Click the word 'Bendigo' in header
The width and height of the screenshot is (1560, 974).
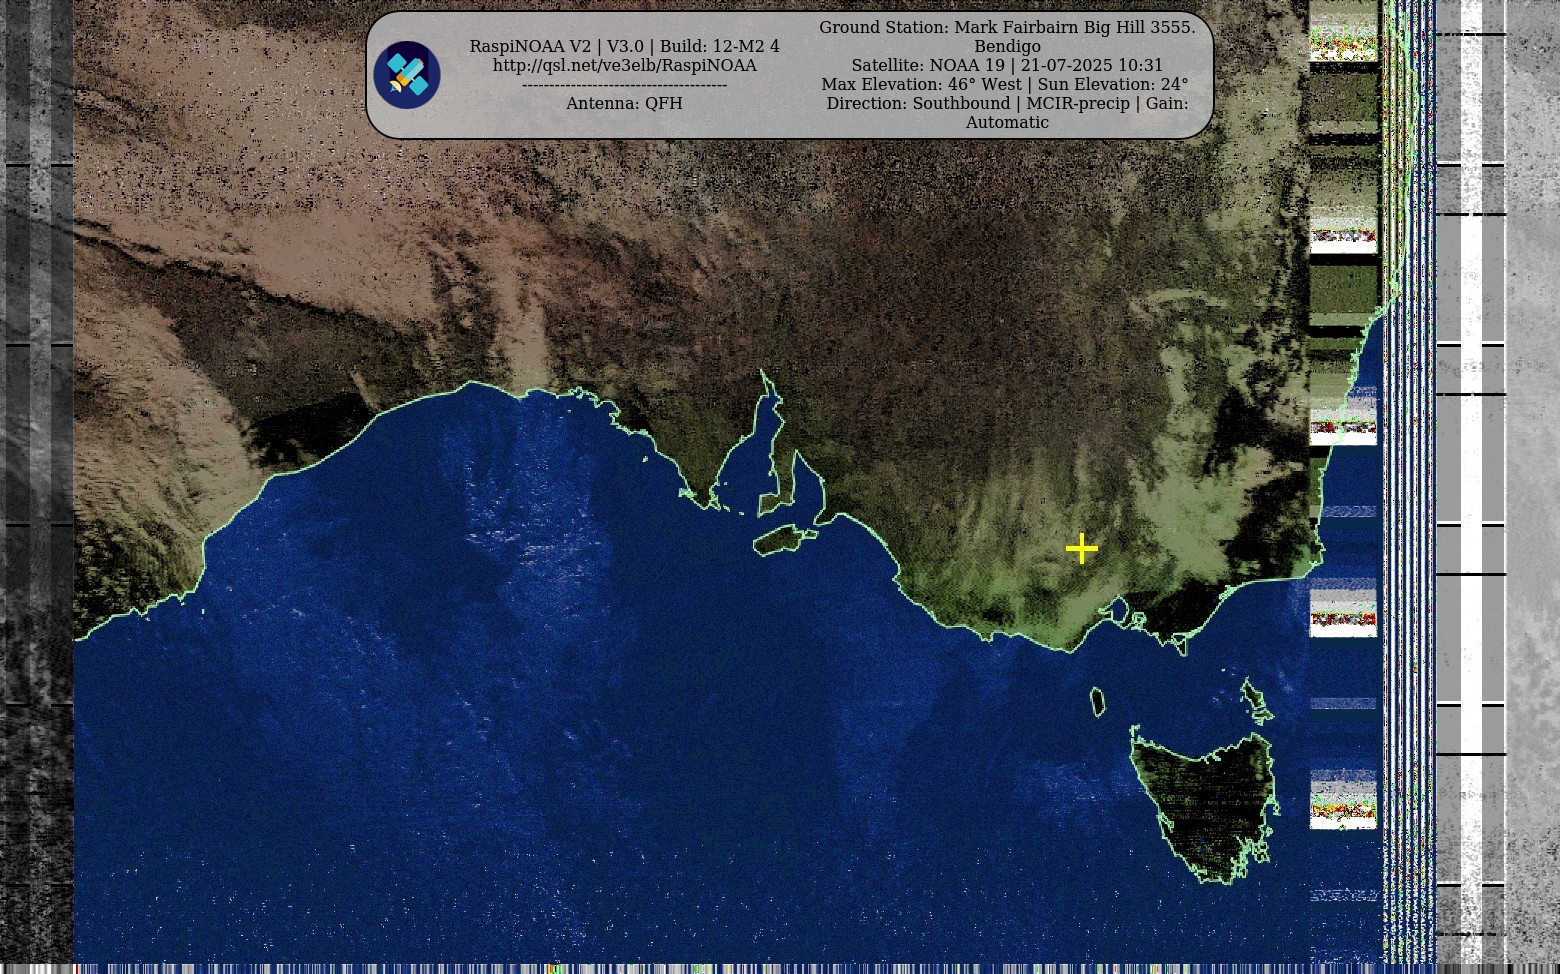pos(1007,46)
